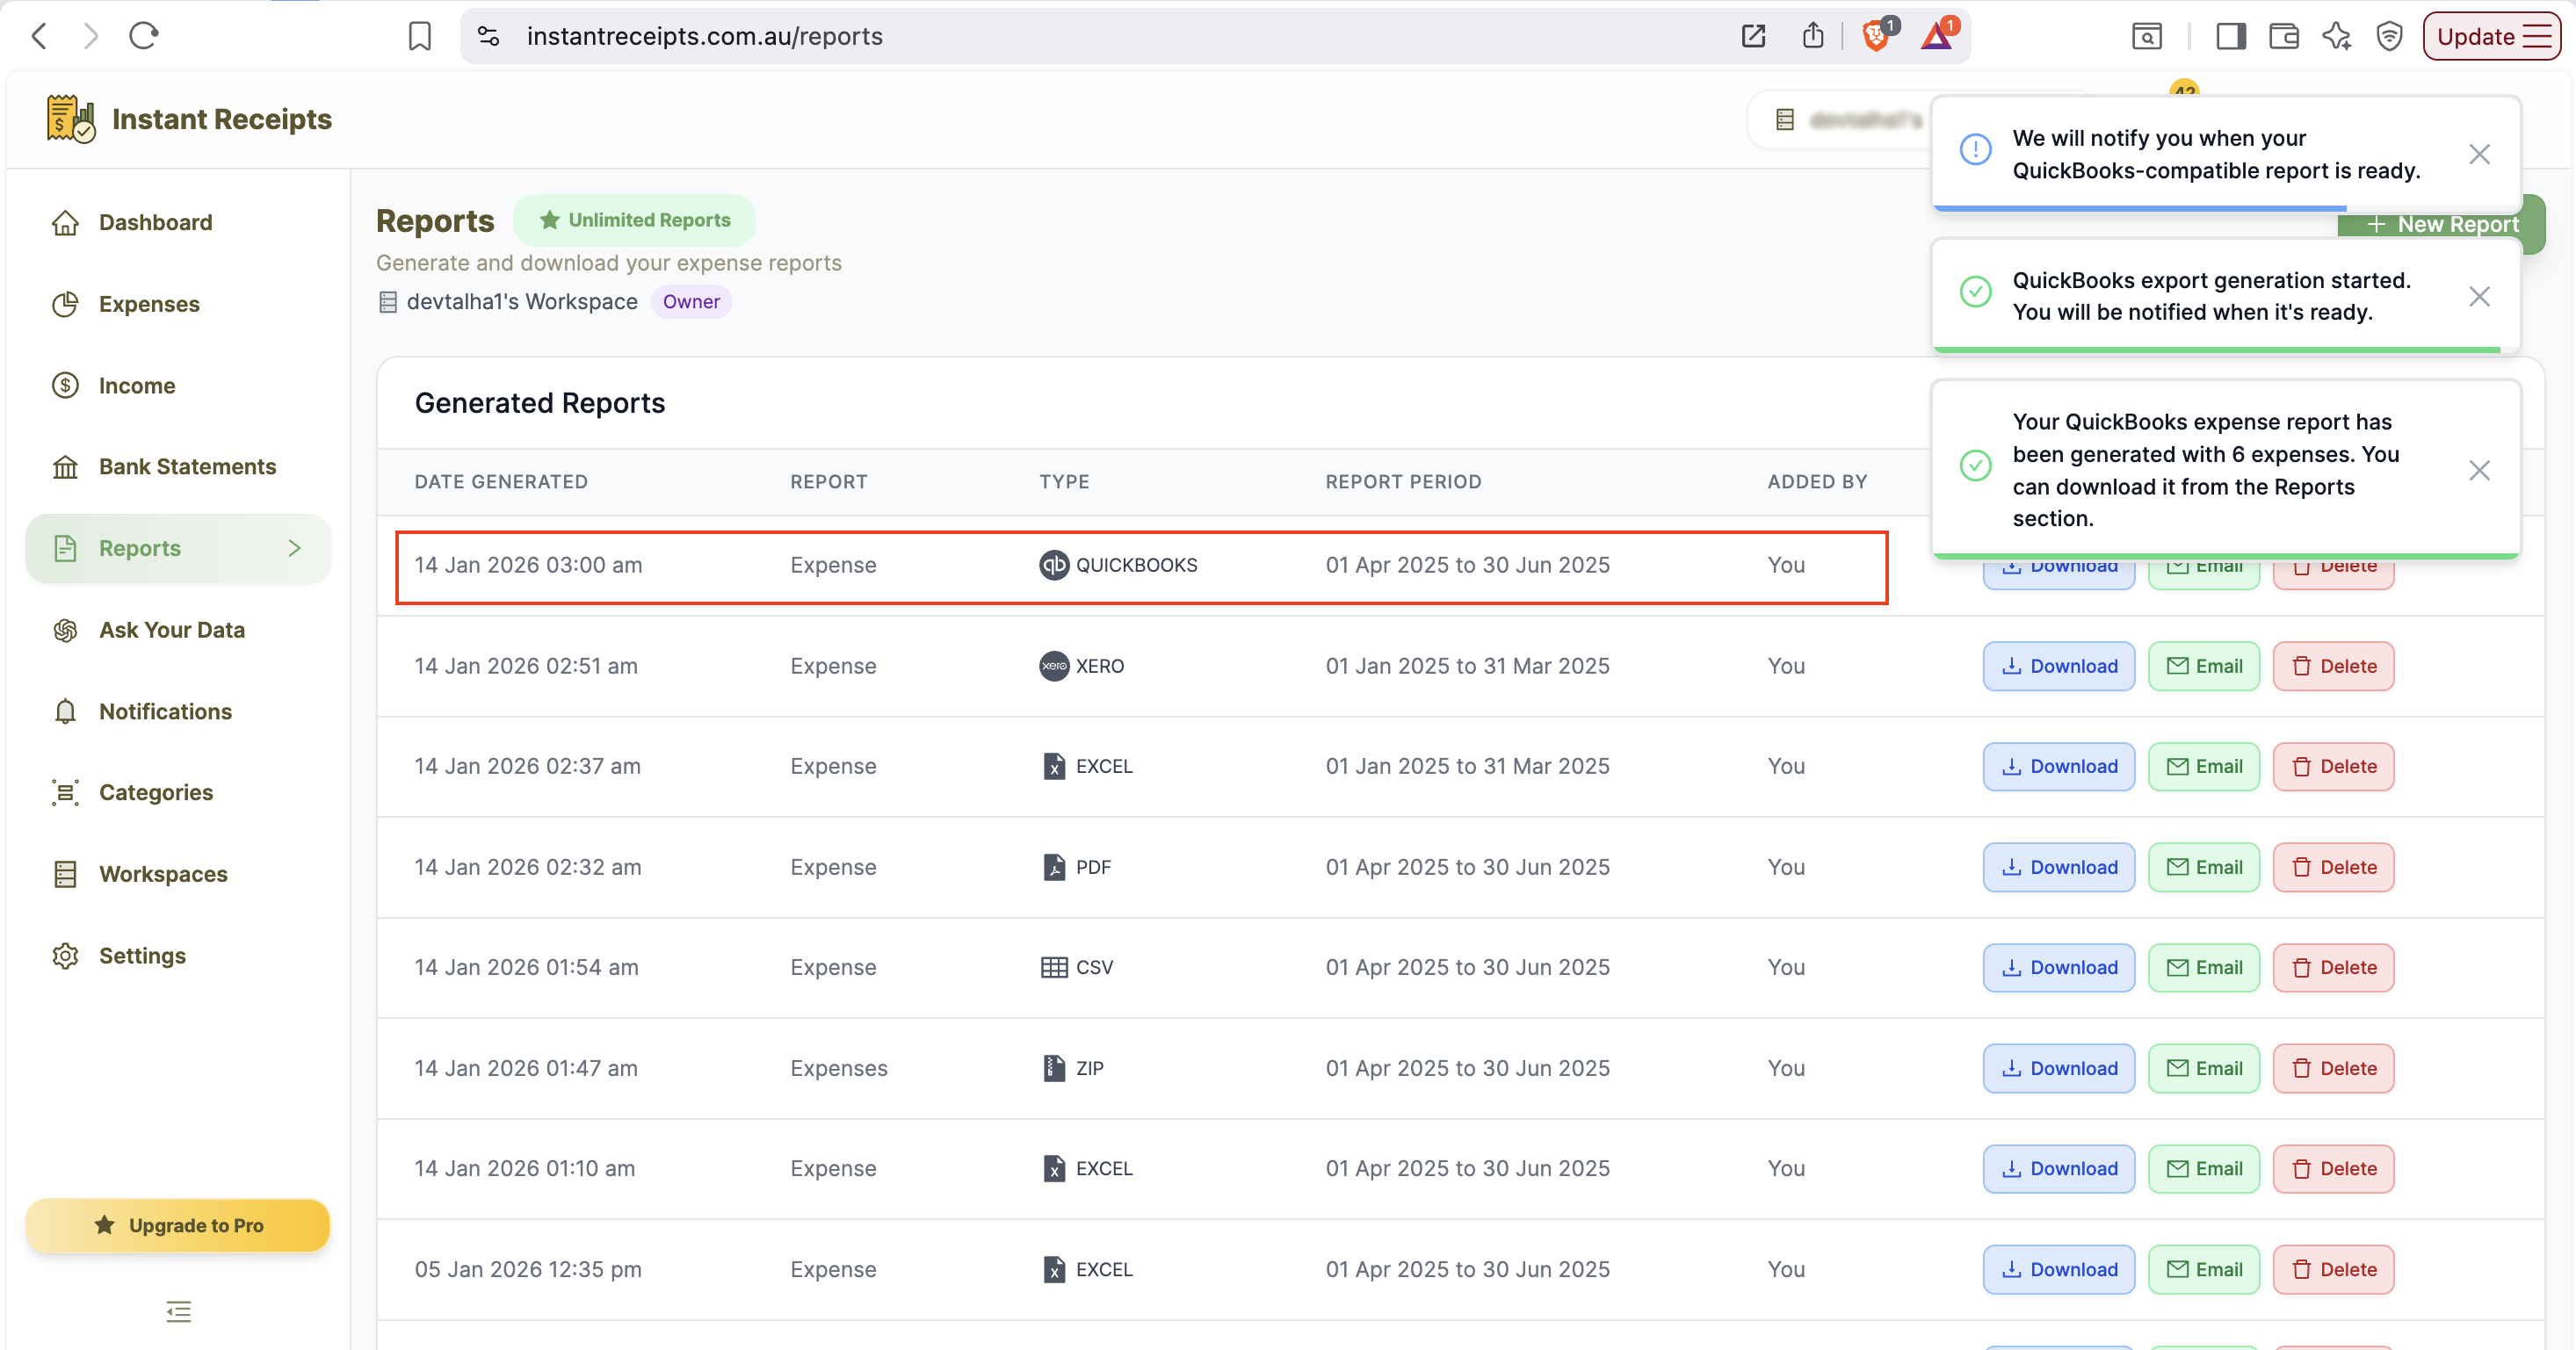Open the Brave Wallet icon
Viewport: 2576px width, 1350px height.
point(2284,36)
